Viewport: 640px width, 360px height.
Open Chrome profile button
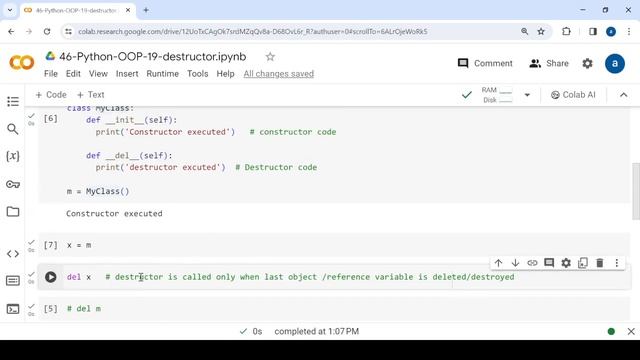point(611,31)
